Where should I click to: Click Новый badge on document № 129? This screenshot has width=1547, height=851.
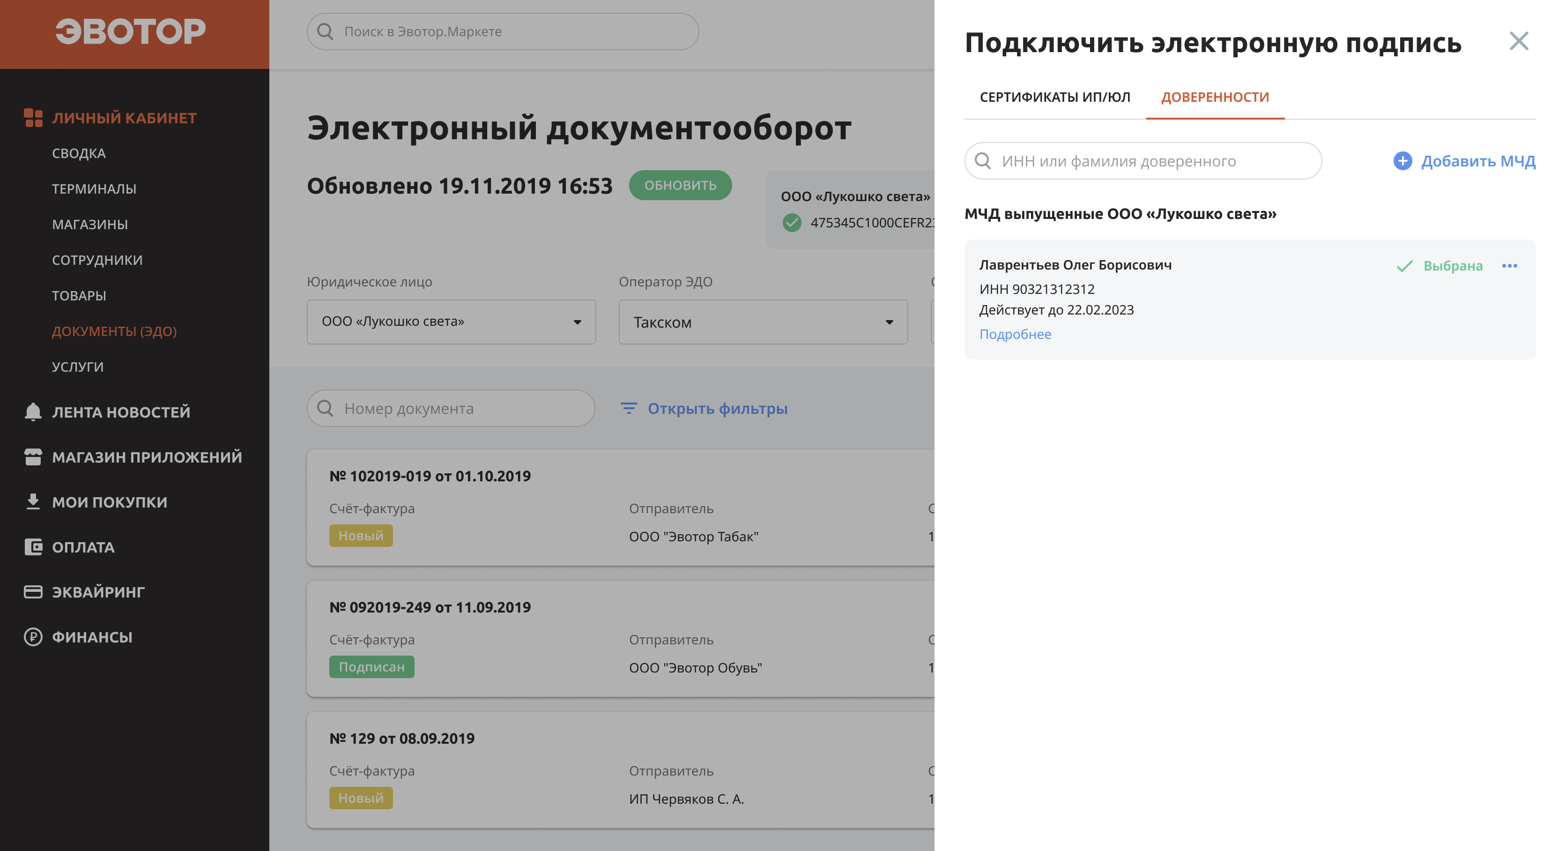(x=361, y=798)
